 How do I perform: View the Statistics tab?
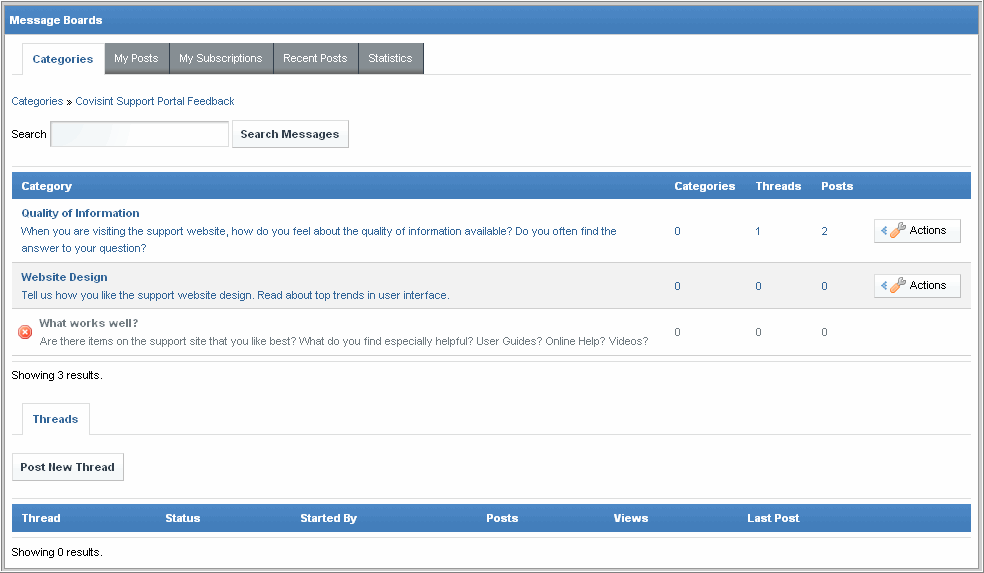point(390,59)
